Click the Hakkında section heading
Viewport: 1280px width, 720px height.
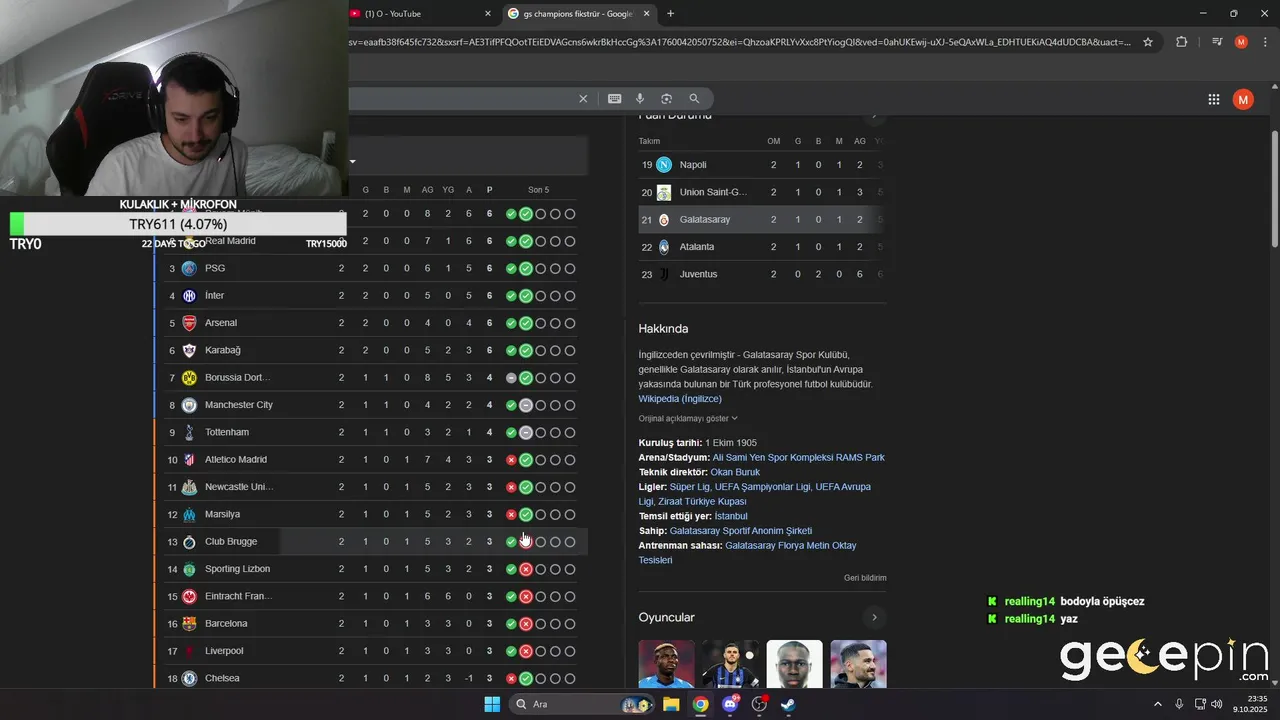tap(663, 329)
